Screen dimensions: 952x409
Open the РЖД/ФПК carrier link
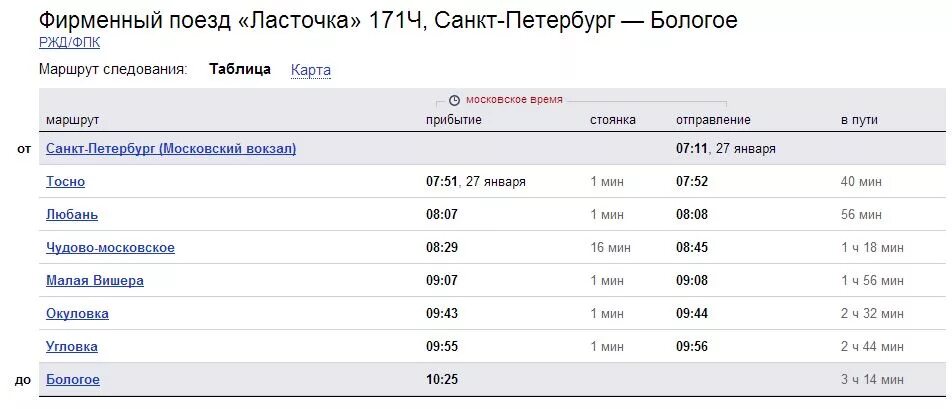(69, 42)
